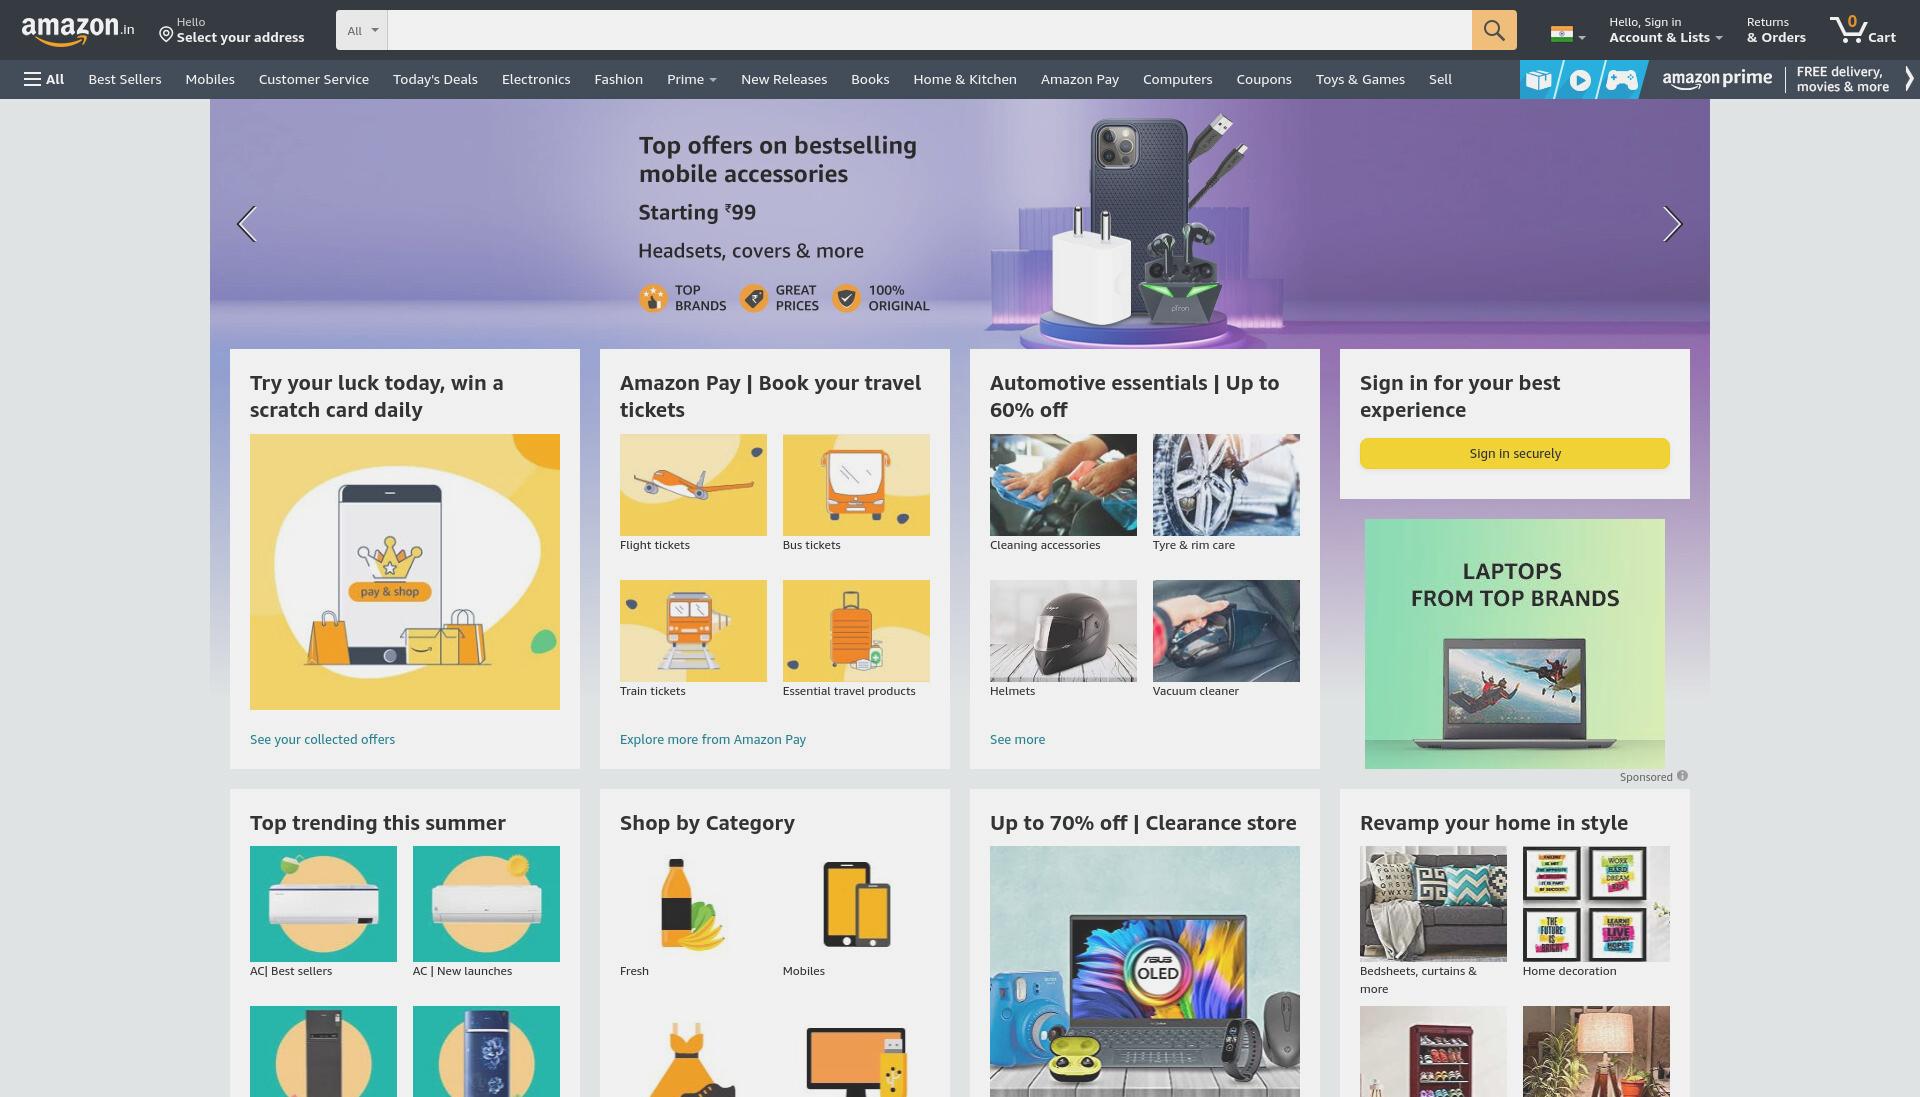Click the Prime video play icon
The image size is (1920, 1097).
click(1580, 80)
